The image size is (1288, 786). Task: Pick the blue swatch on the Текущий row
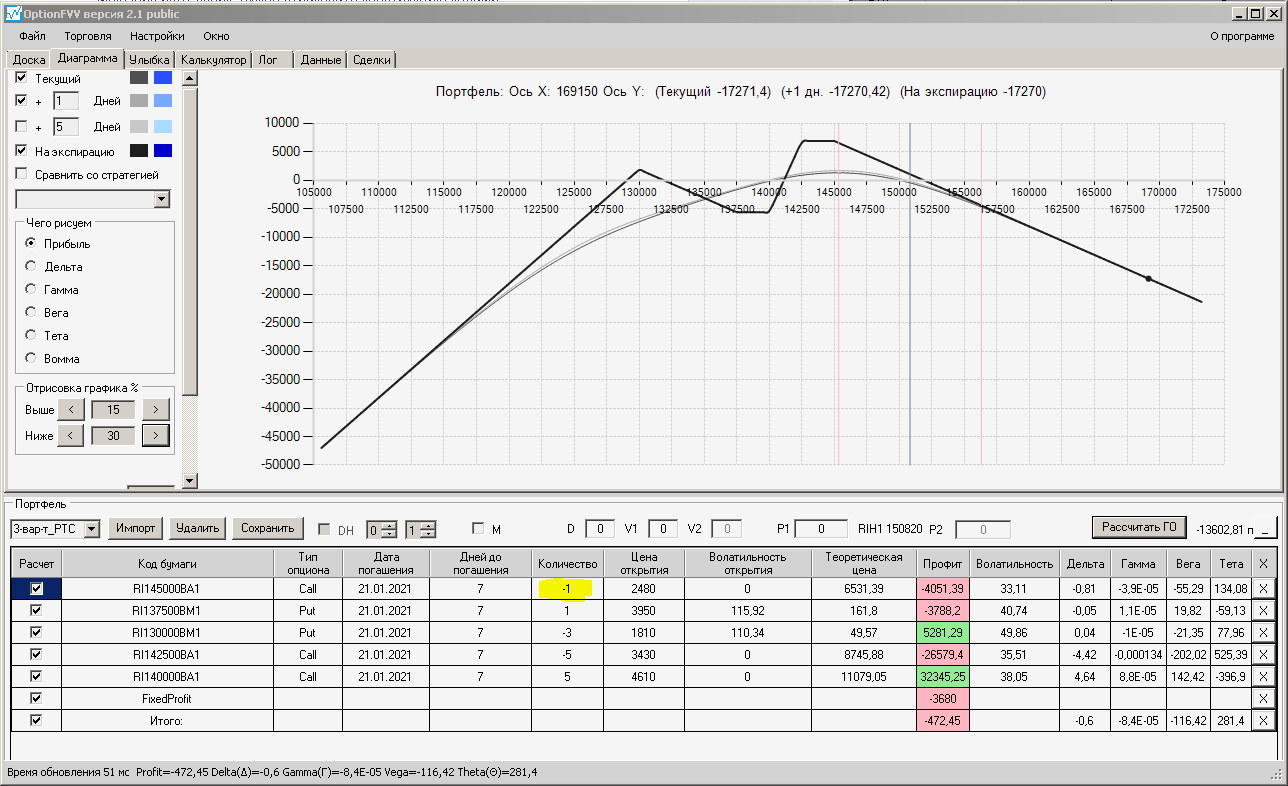click(163, 77)
